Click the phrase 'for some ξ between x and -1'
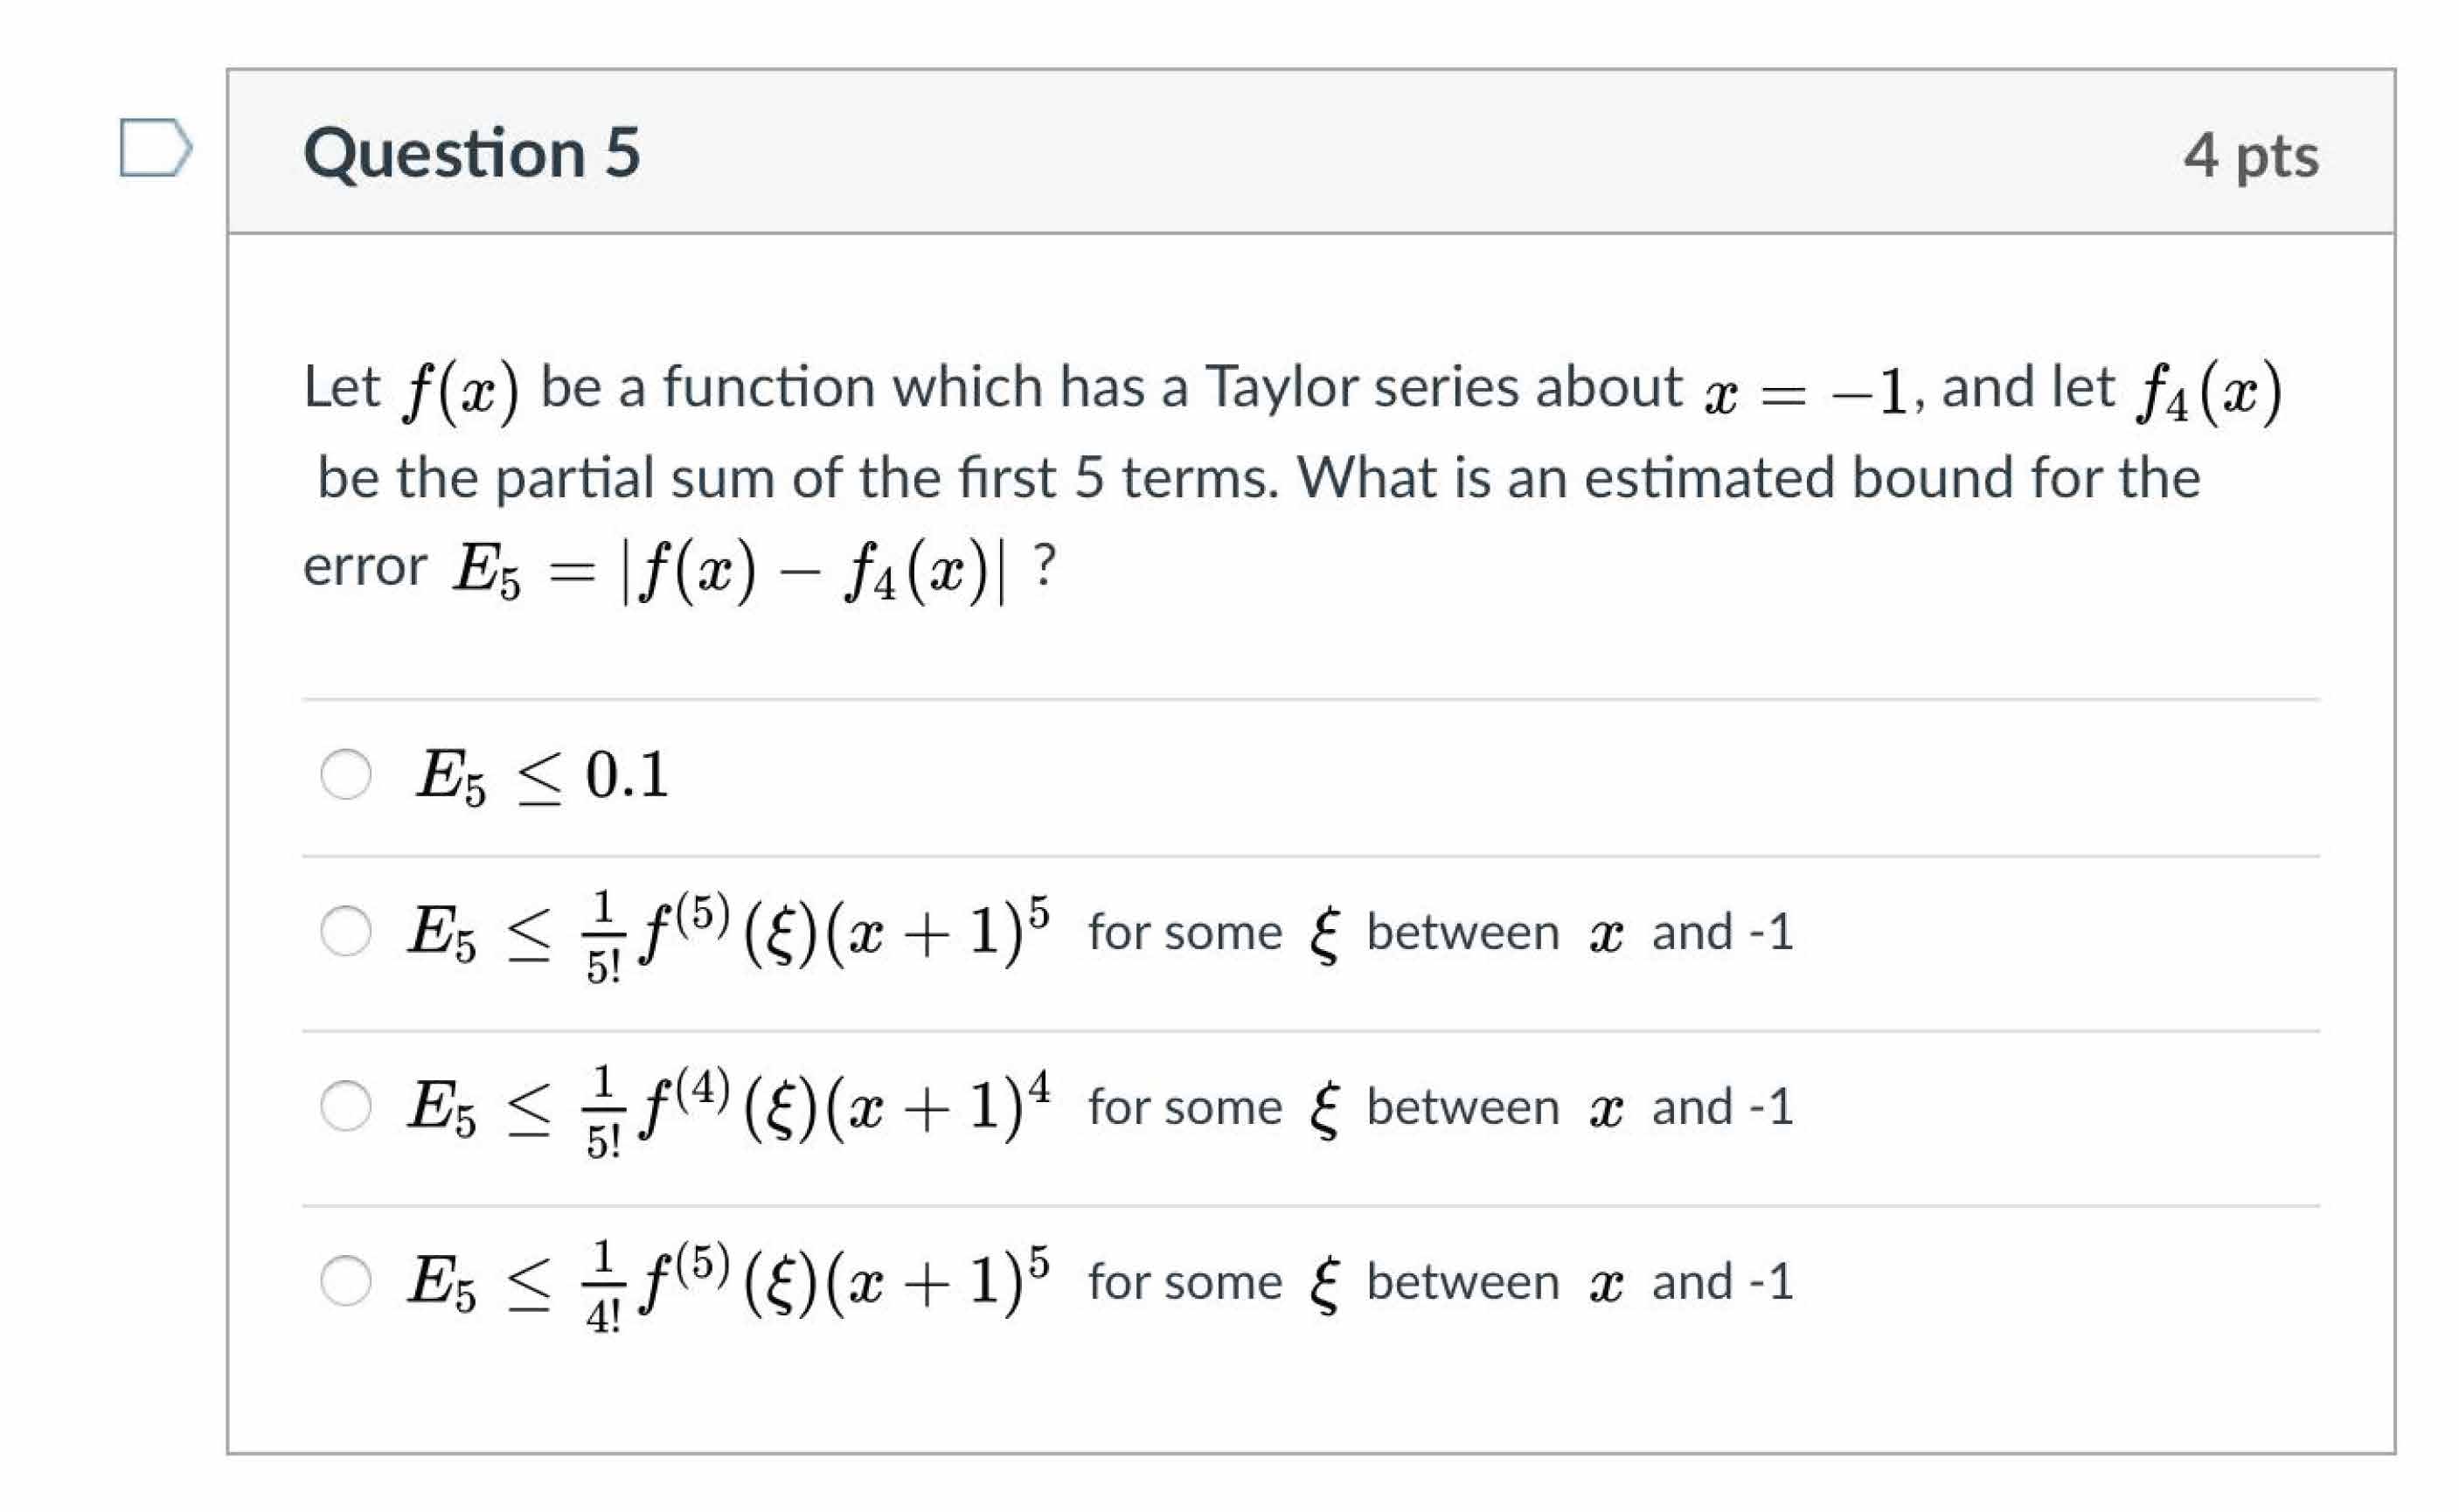2459x1512 pixels. [1440, 933]
